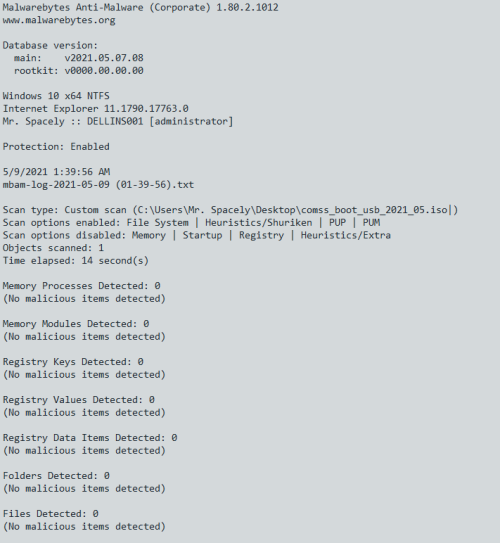500x543 pixels.
Task: Click the Registry Keys Detected: 0 line
Action: point(73,362)
